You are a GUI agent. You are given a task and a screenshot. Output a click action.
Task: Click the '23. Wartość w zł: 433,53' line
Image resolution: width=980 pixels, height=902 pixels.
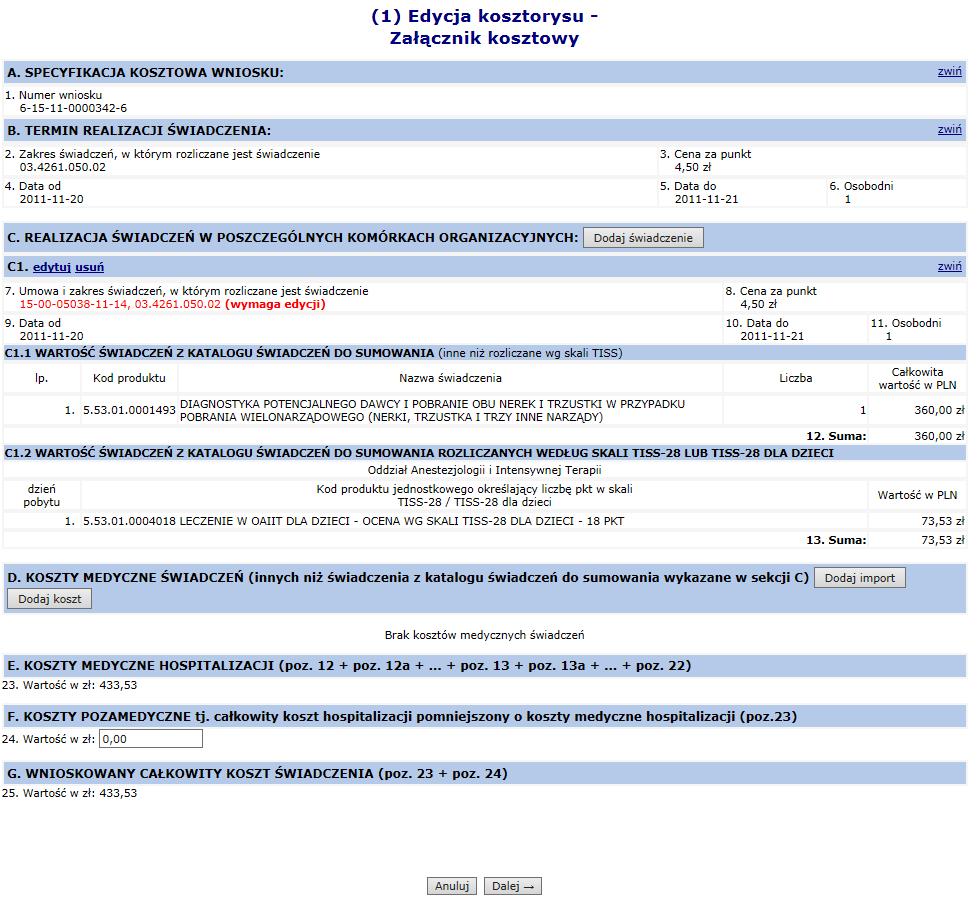[x=69, y=685]
